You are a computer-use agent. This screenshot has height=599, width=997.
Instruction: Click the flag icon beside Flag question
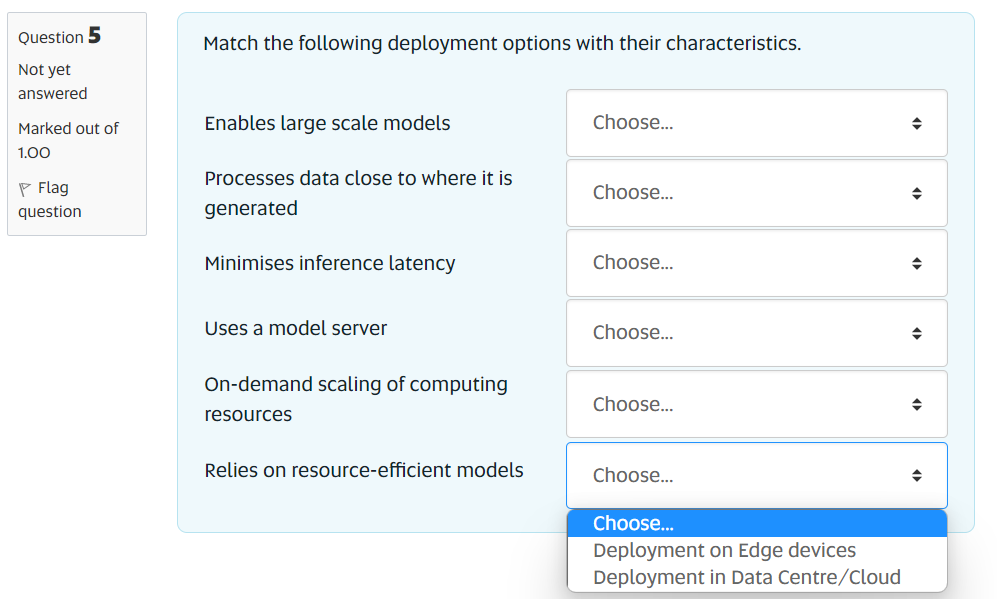click(x=26, y=188)
